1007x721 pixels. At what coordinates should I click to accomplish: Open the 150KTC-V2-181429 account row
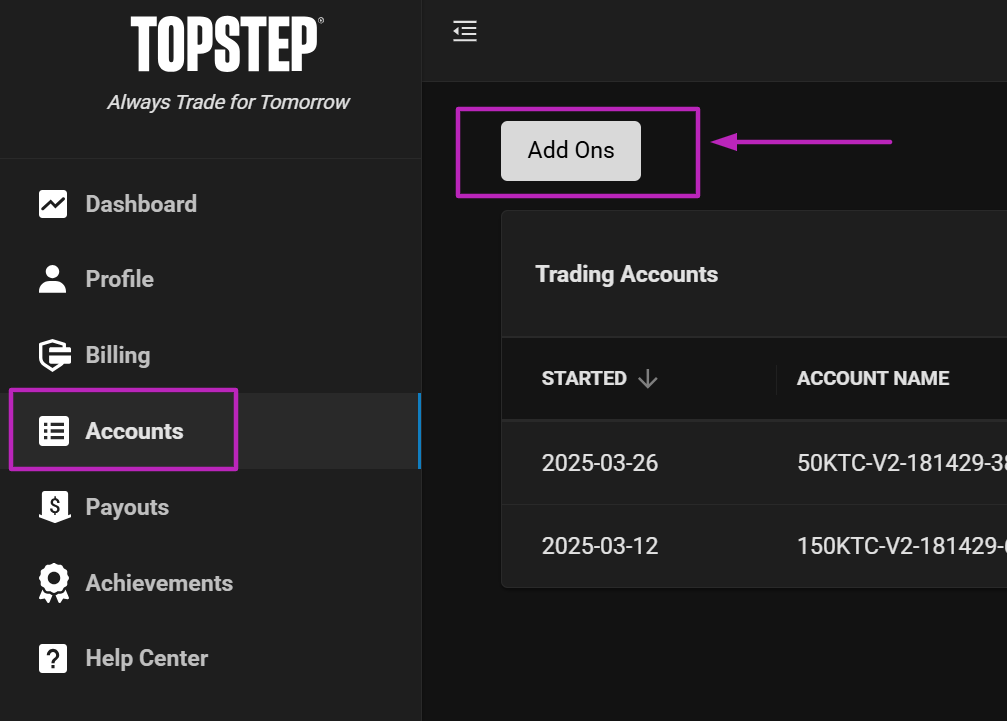click(754, 546)
